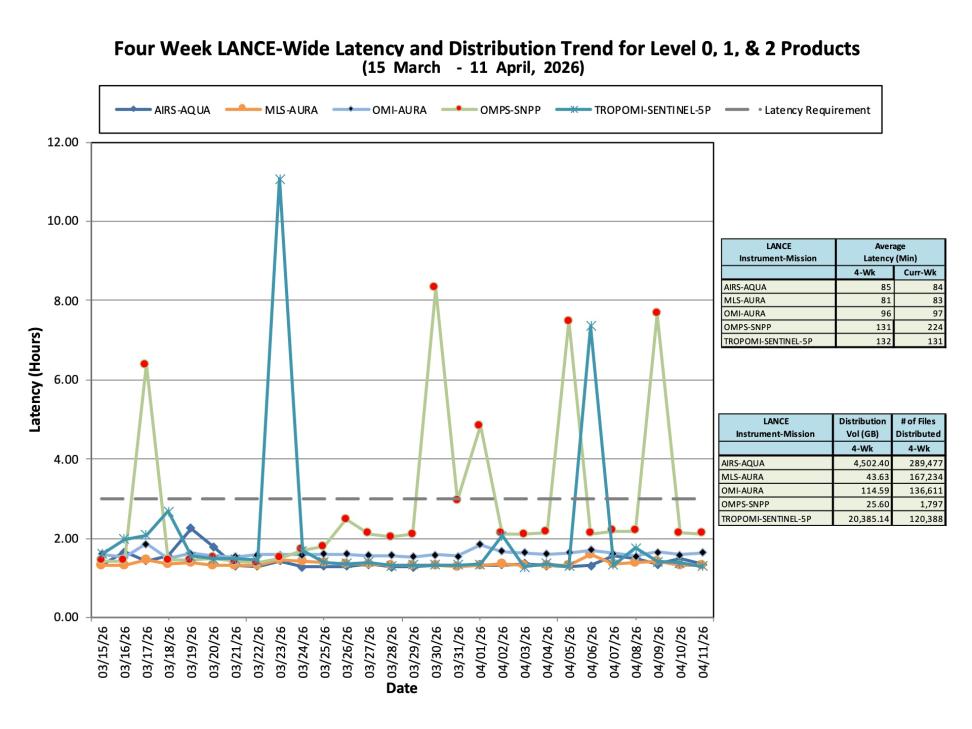Click the chart title text

point(487,48)
